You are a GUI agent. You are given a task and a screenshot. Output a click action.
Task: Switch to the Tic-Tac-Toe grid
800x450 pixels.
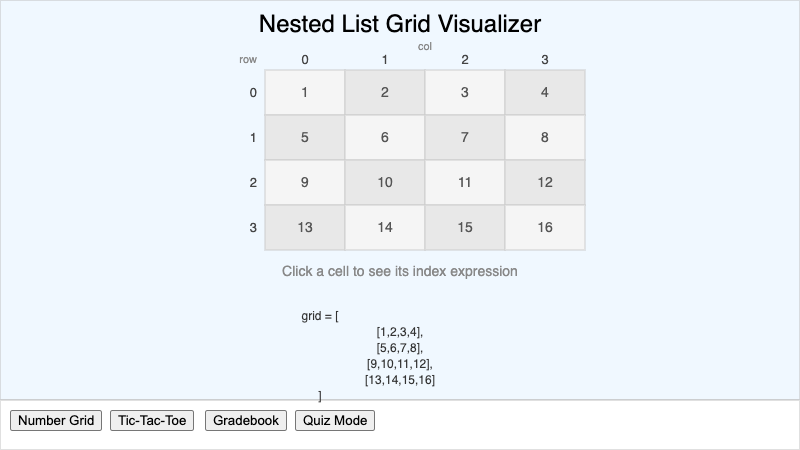point(153,421)
